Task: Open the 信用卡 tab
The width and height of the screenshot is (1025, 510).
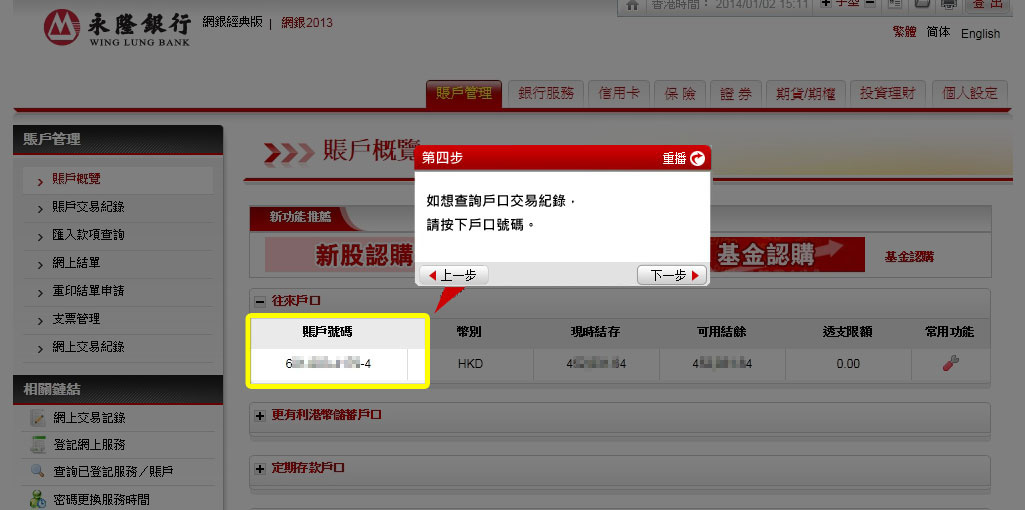Action: pos(619,93)
